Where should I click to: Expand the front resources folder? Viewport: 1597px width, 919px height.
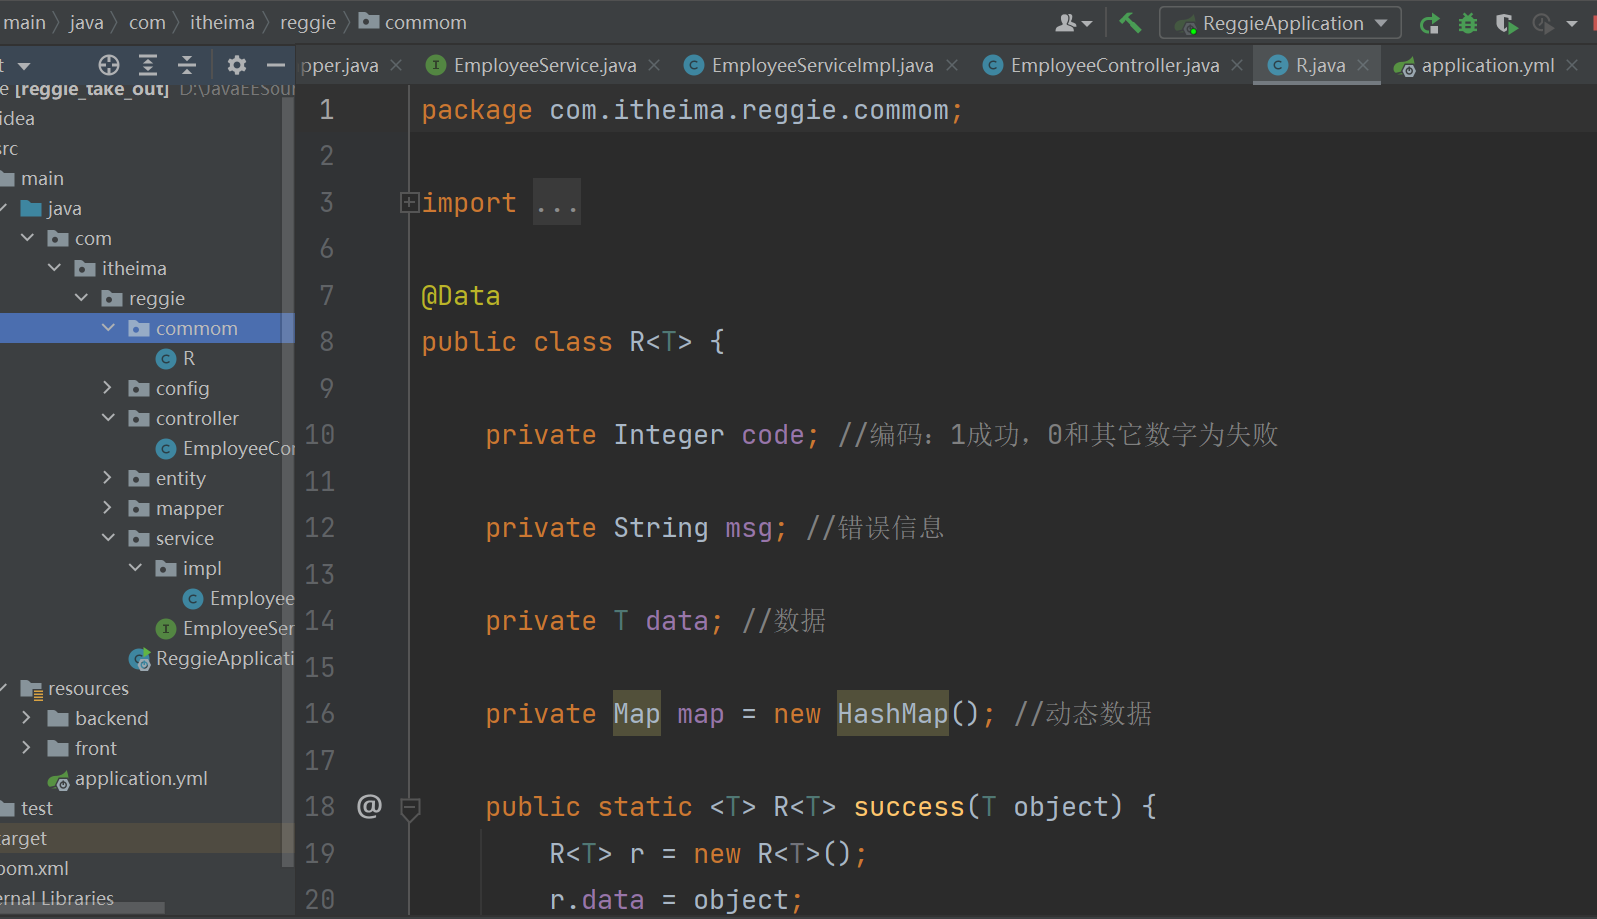[28, 748]
